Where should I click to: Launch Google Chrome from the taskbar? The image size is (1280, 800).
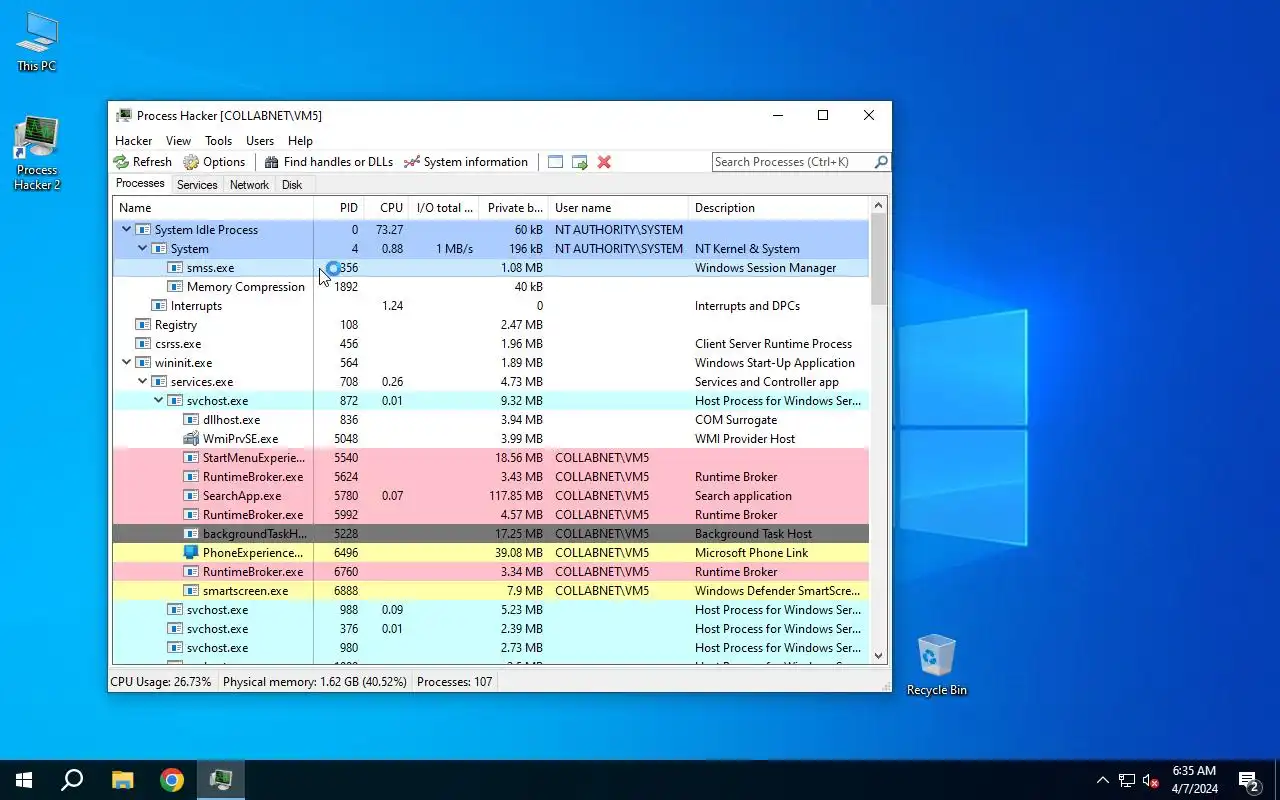pyautogui.click(x=172, y=780)
